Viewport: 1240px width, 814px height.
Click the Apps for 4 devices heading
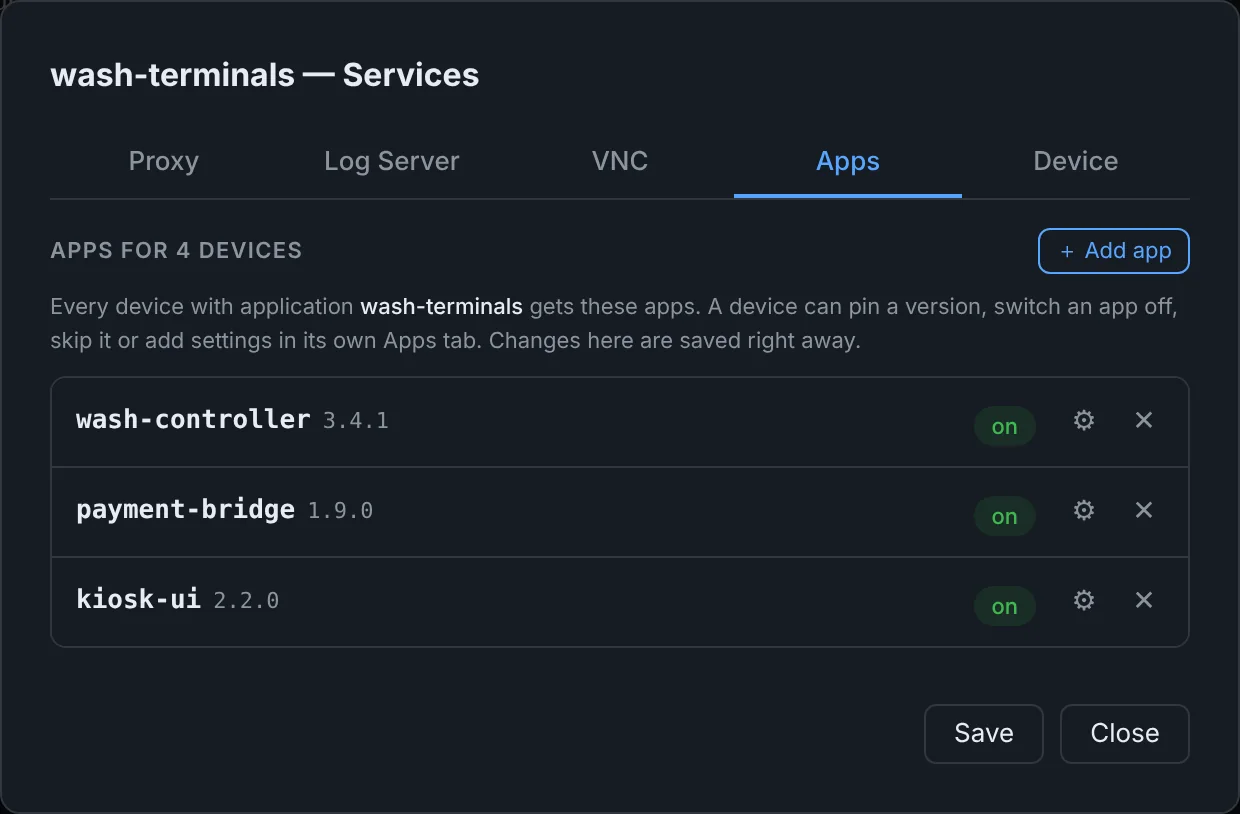(176, 250)
